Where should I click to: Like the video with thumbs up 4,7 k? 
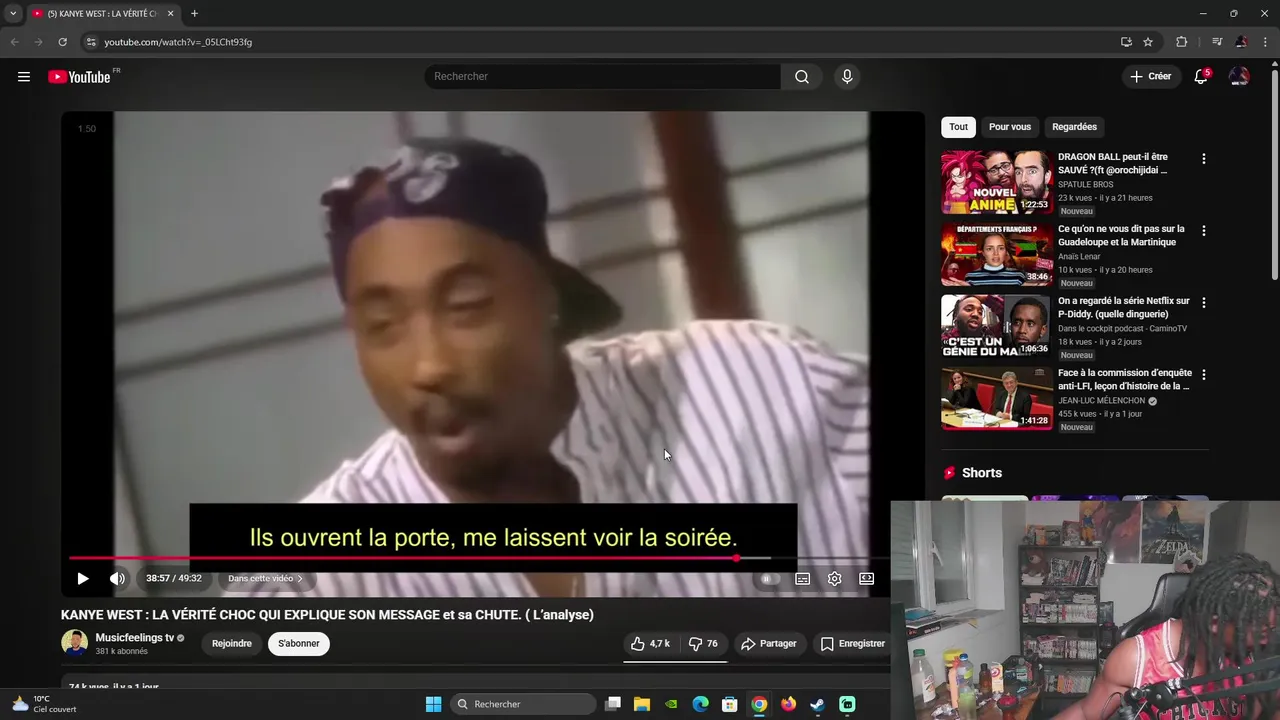(x=651, y=644)
